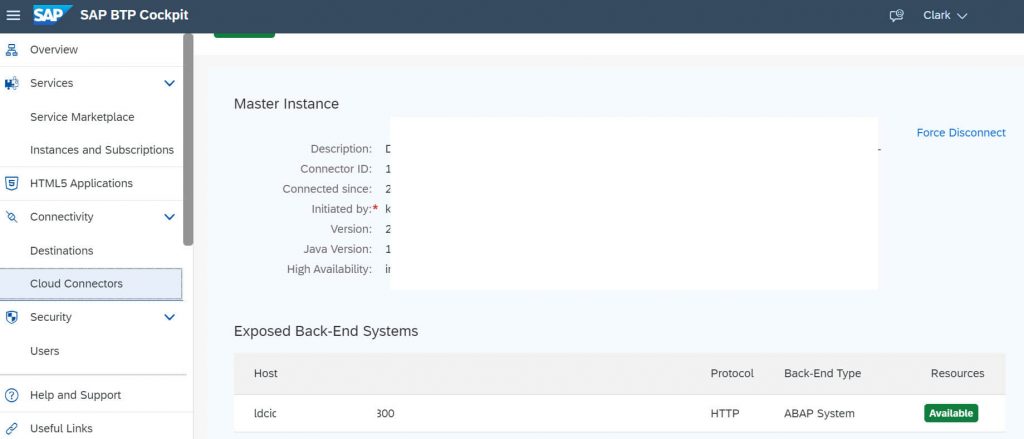Click the Back-End Type column header

point(822,374)
